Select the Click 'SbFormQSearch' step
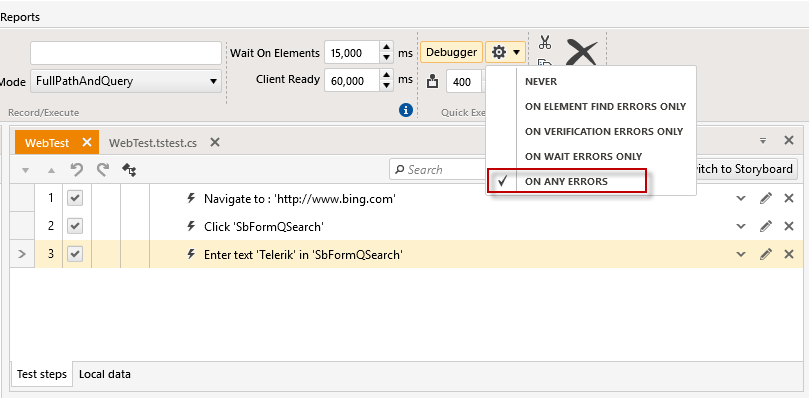This screenshot has height=398, width=809. point(264,226)
